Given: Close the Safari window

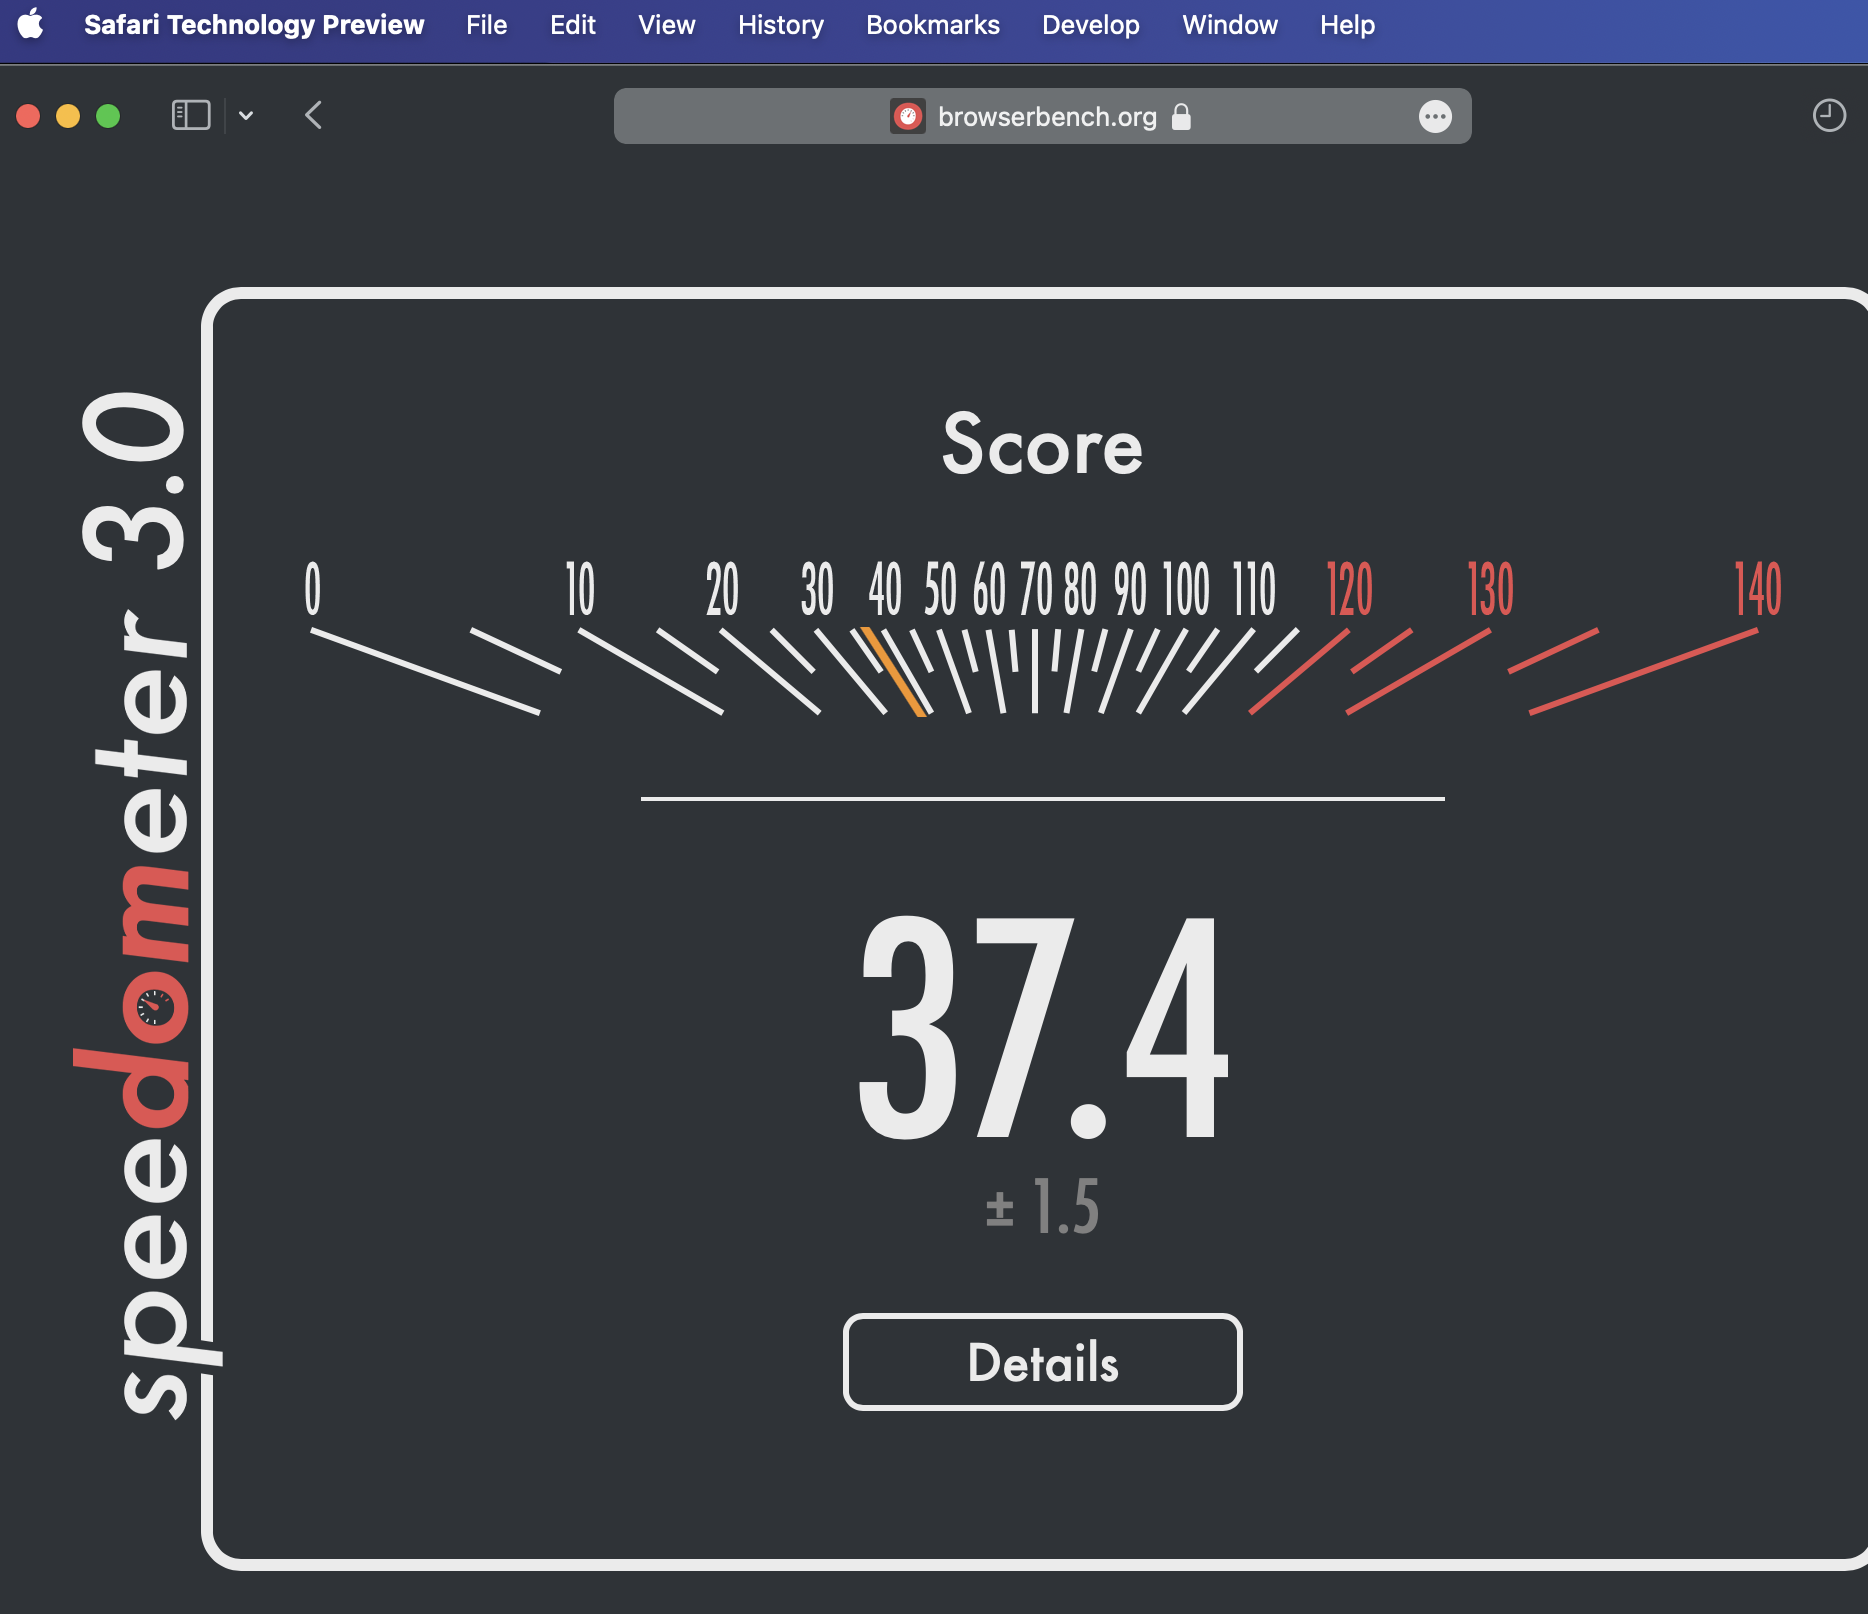Looking at the screenshot, I should [x=28, y=116].
